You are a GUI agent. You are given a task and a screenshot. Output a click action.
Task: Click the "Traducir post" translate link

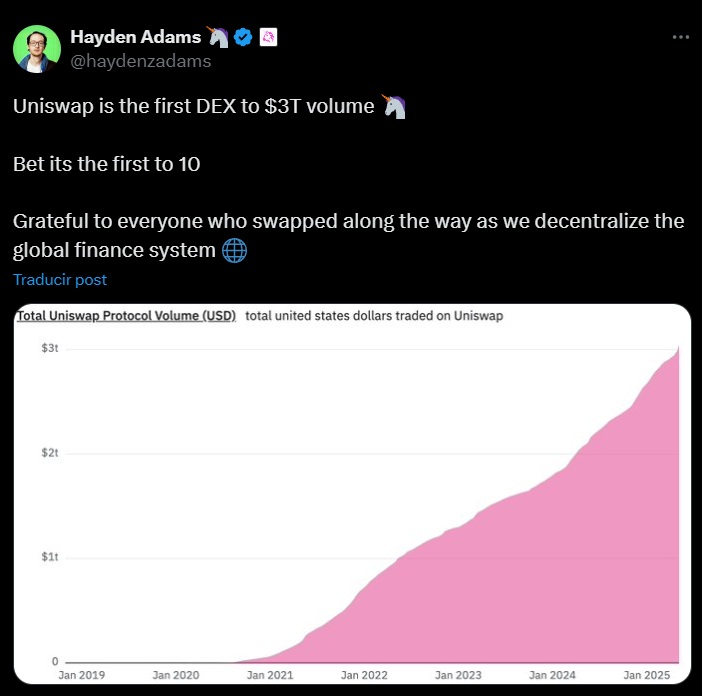click(60, 280)
